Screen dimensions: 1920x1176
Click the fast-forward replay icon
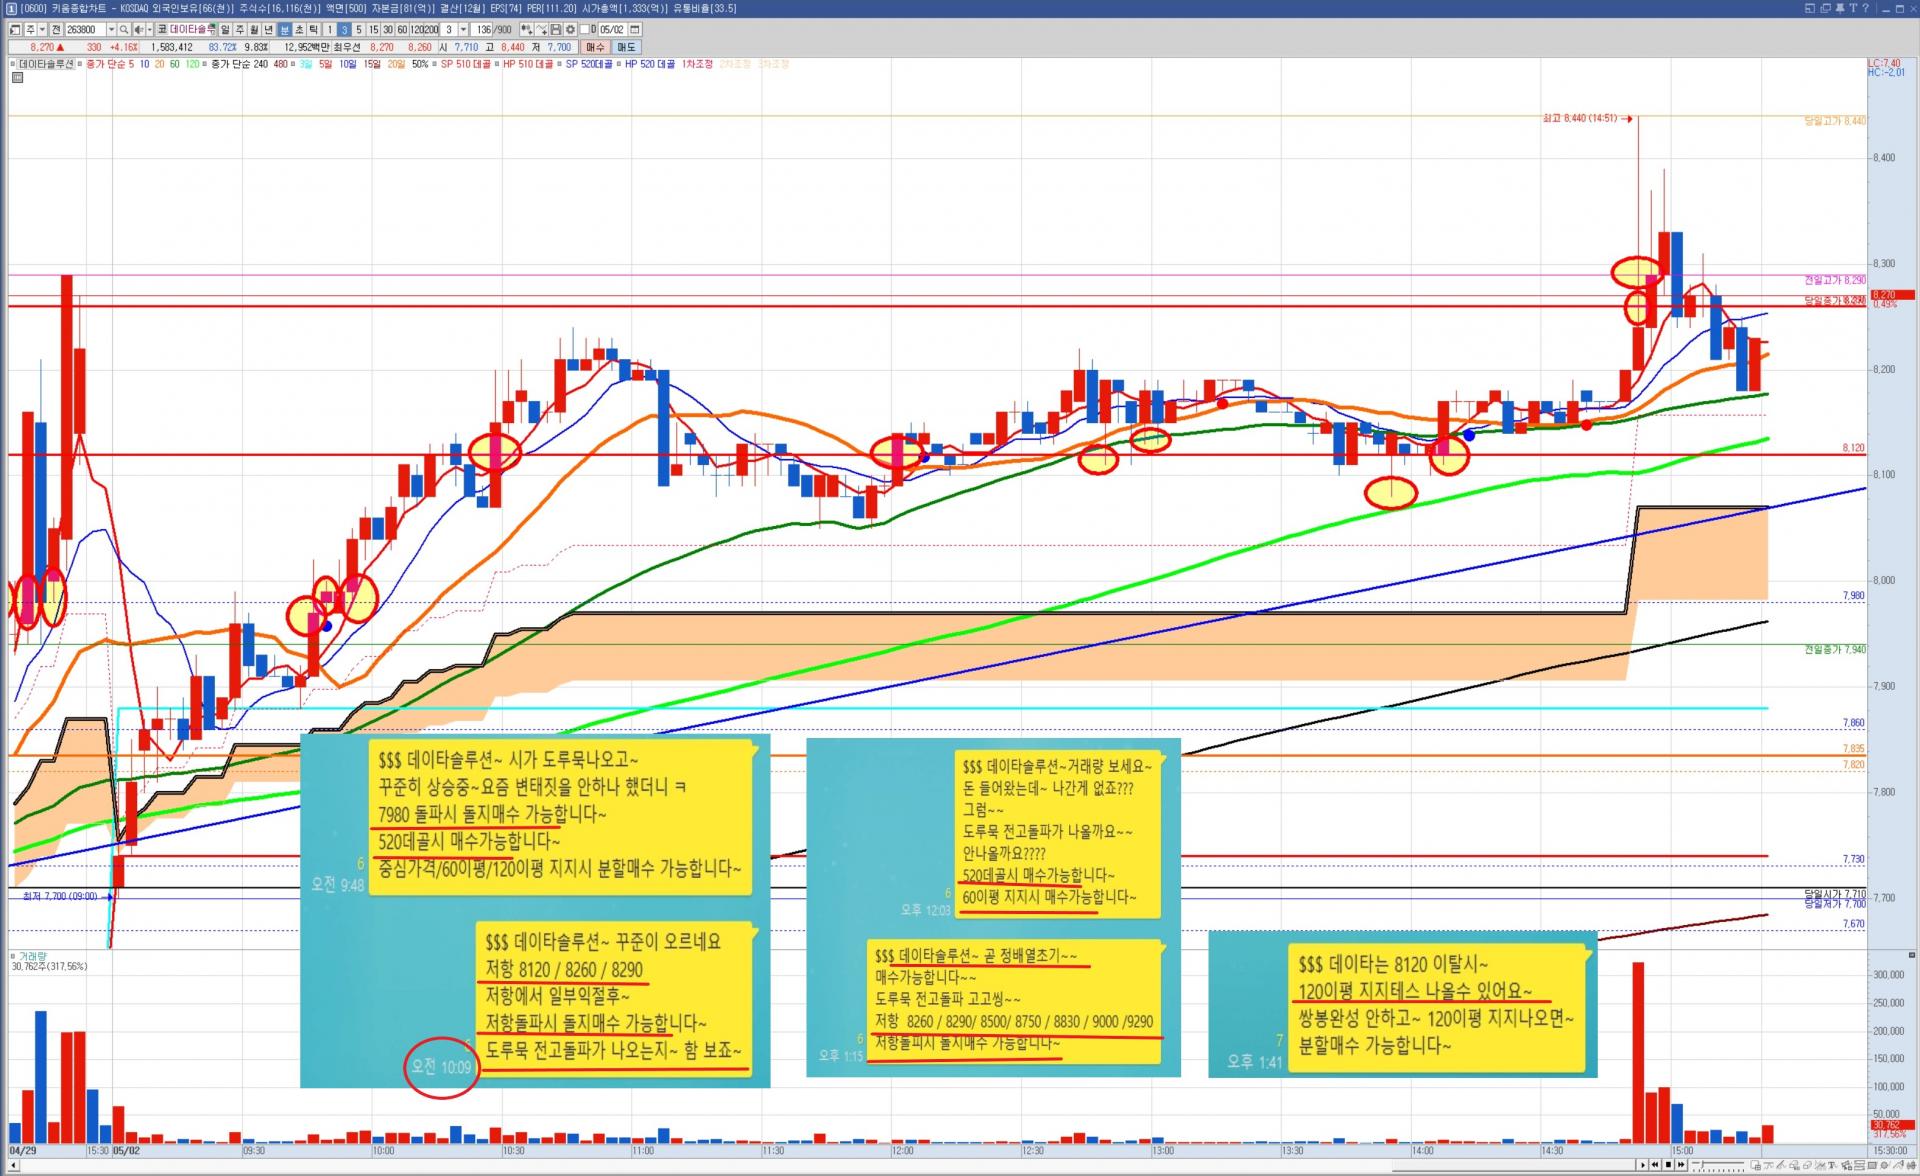pyautogui.click(x=1681, y=1165)
